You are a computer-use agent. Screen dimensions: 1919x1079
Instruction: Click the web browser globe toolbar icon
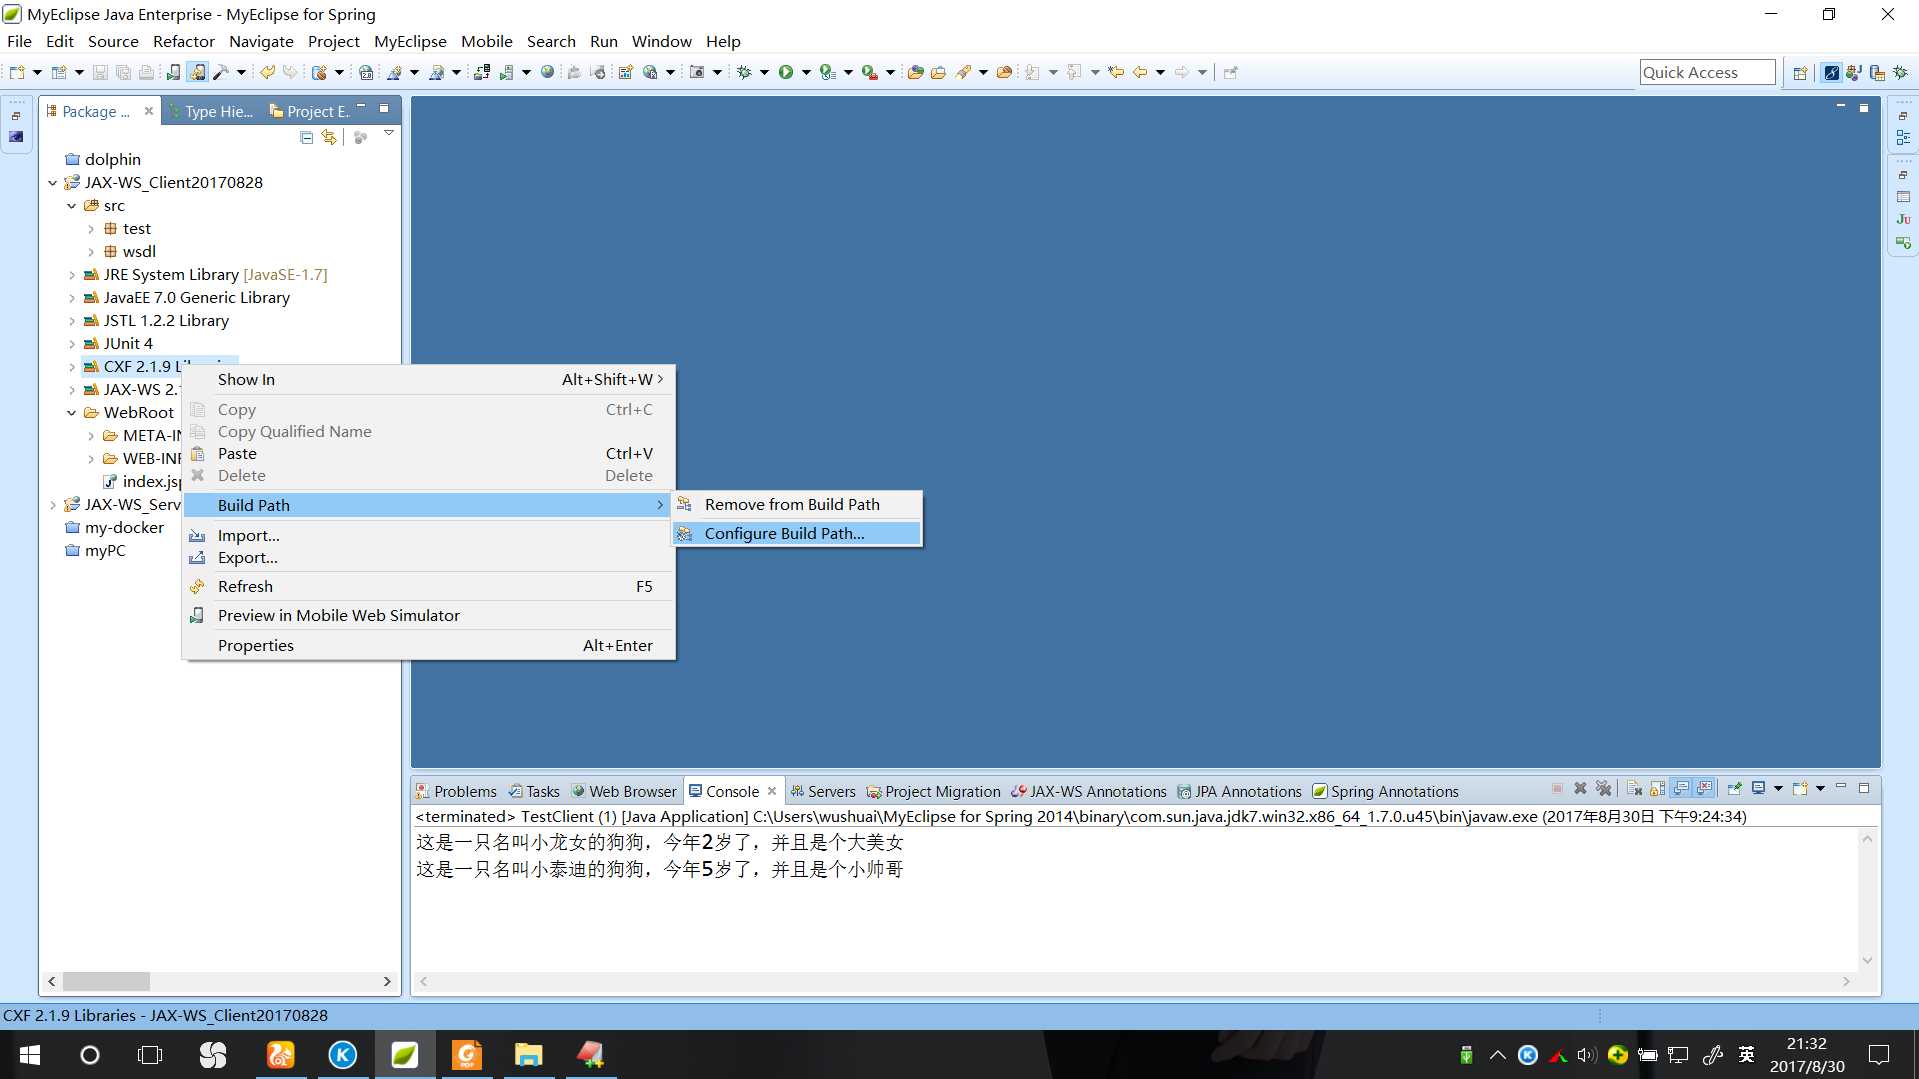pyautogui.click(x=547, y=72)
